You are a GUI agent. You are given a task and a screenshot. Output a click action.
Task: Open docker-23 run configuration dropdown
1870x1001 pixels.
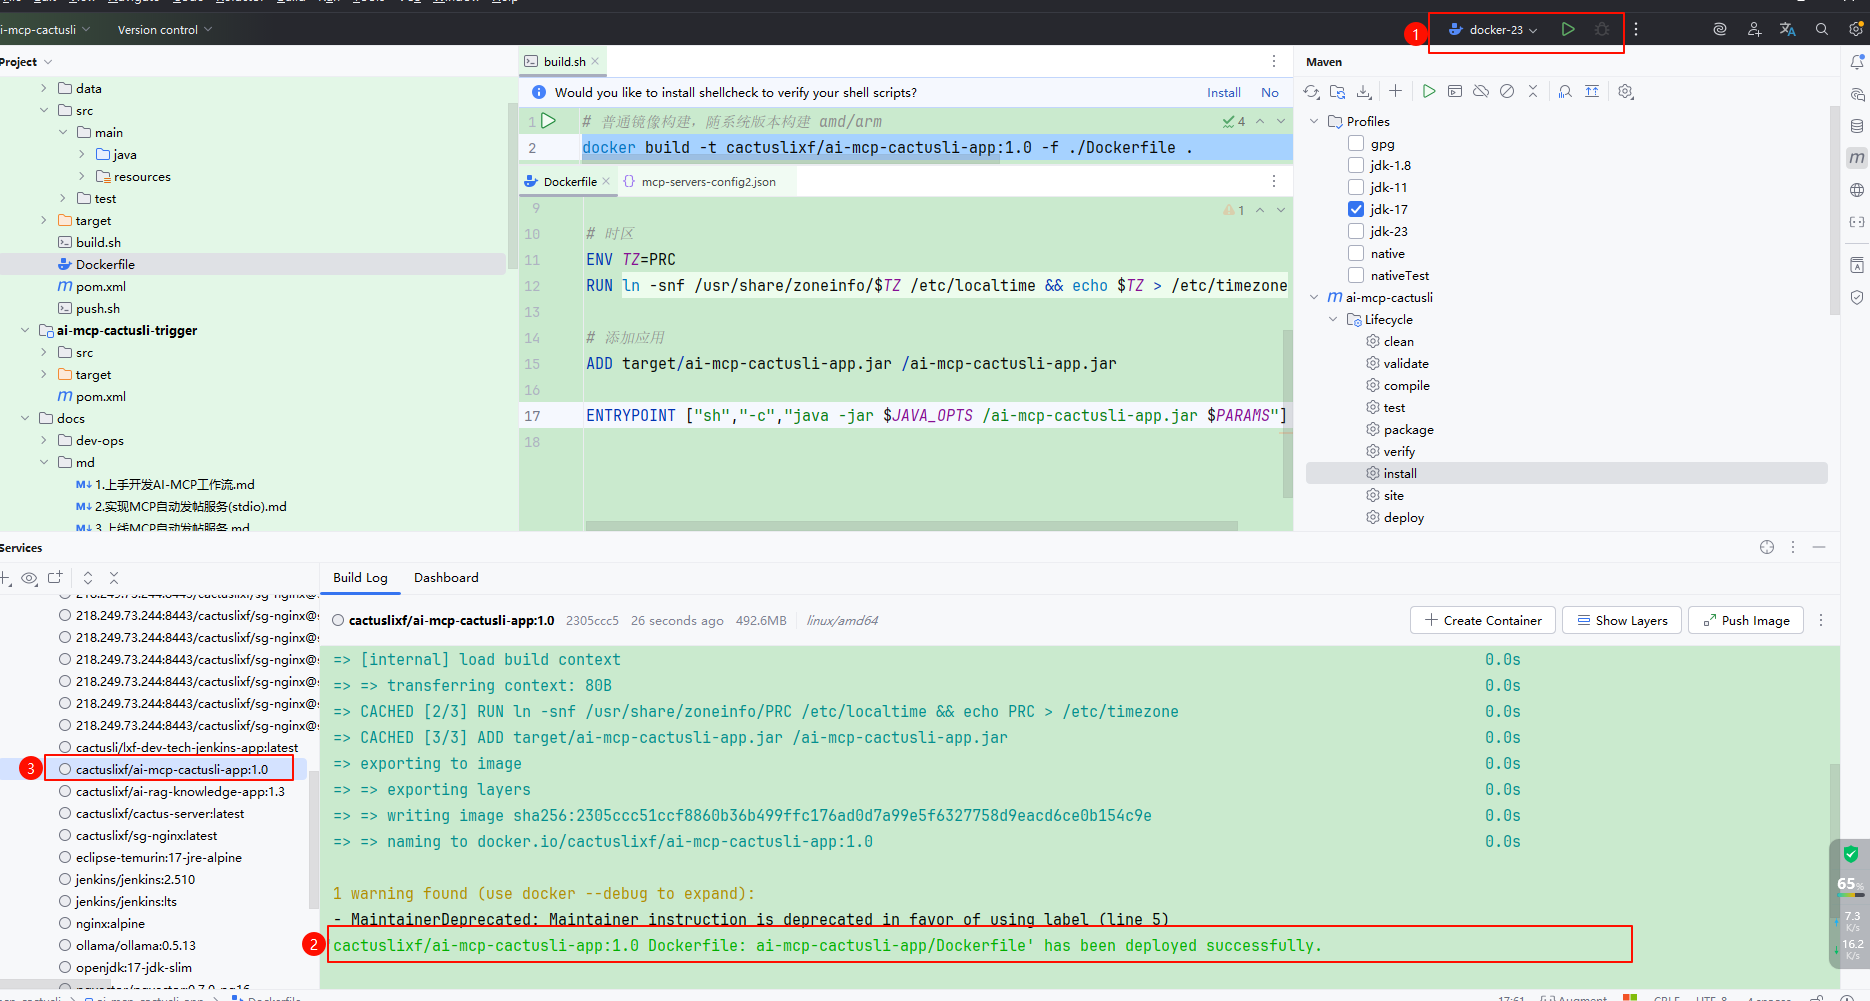[x=1493, y=30]
